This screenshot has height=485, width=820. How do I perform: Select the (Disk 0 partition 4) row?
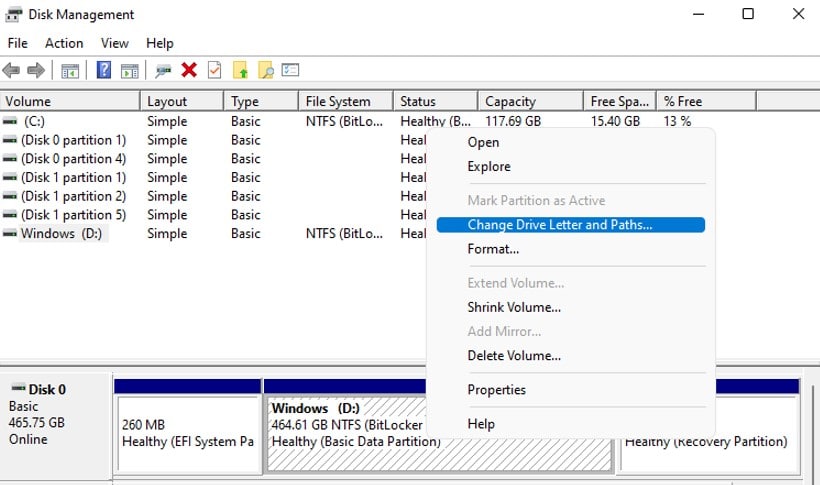pyautogui.click(x=74, y=159)
